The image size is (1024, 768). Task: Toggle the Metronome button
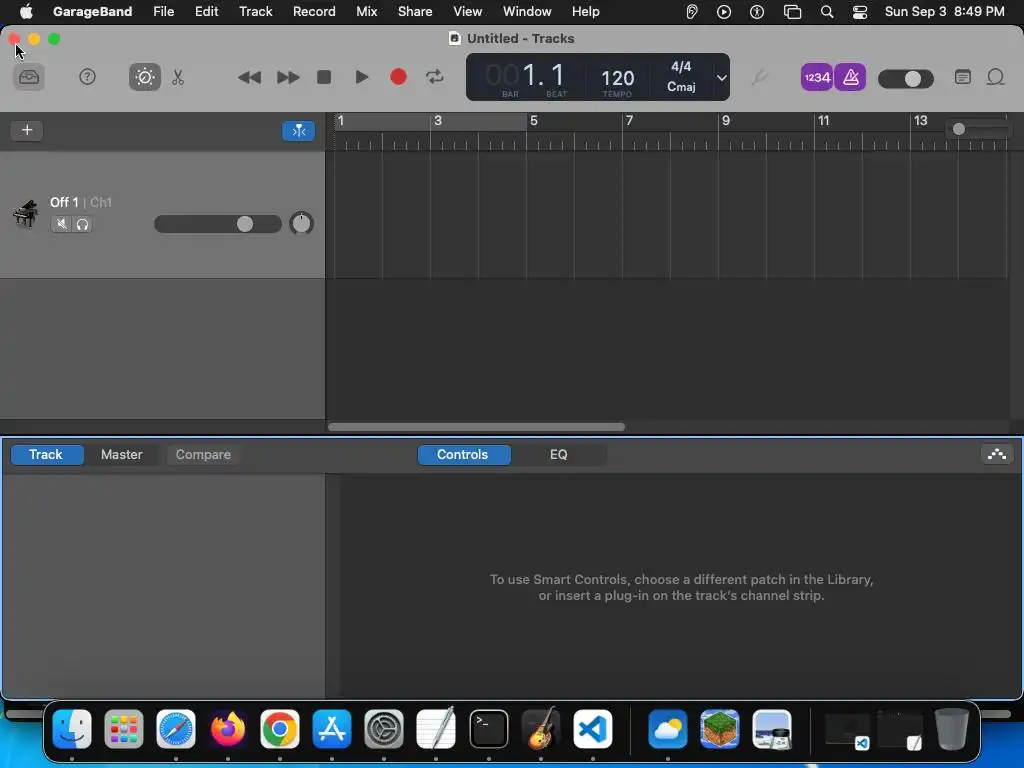point(850,78)
